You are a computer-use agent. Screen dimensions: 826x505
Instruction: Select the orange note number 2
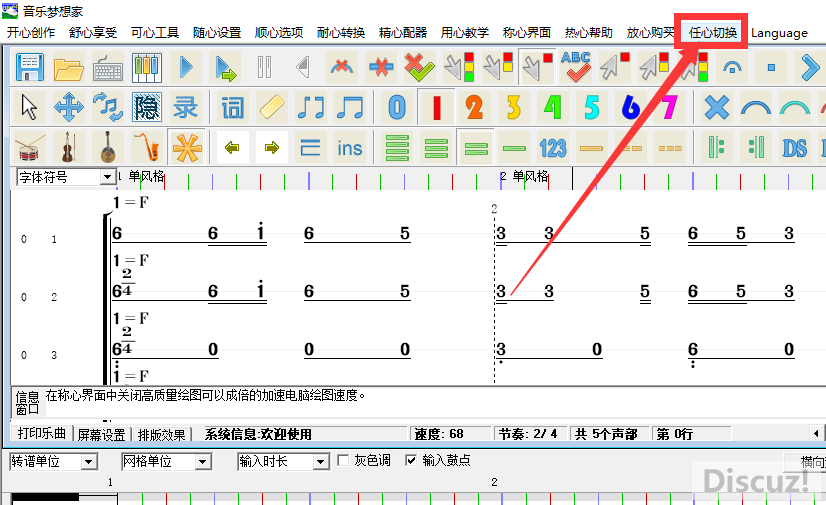[474, 107]
